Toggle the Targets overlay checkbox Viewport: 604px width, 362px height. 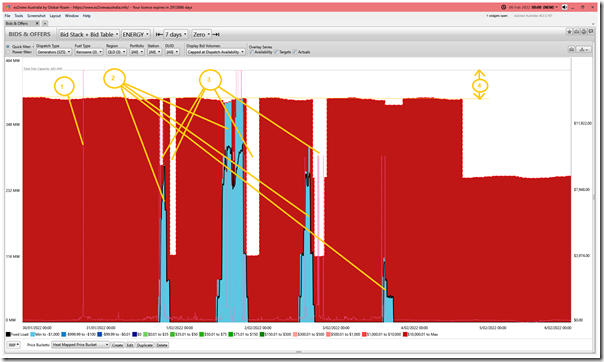click(x=276, y=52)
